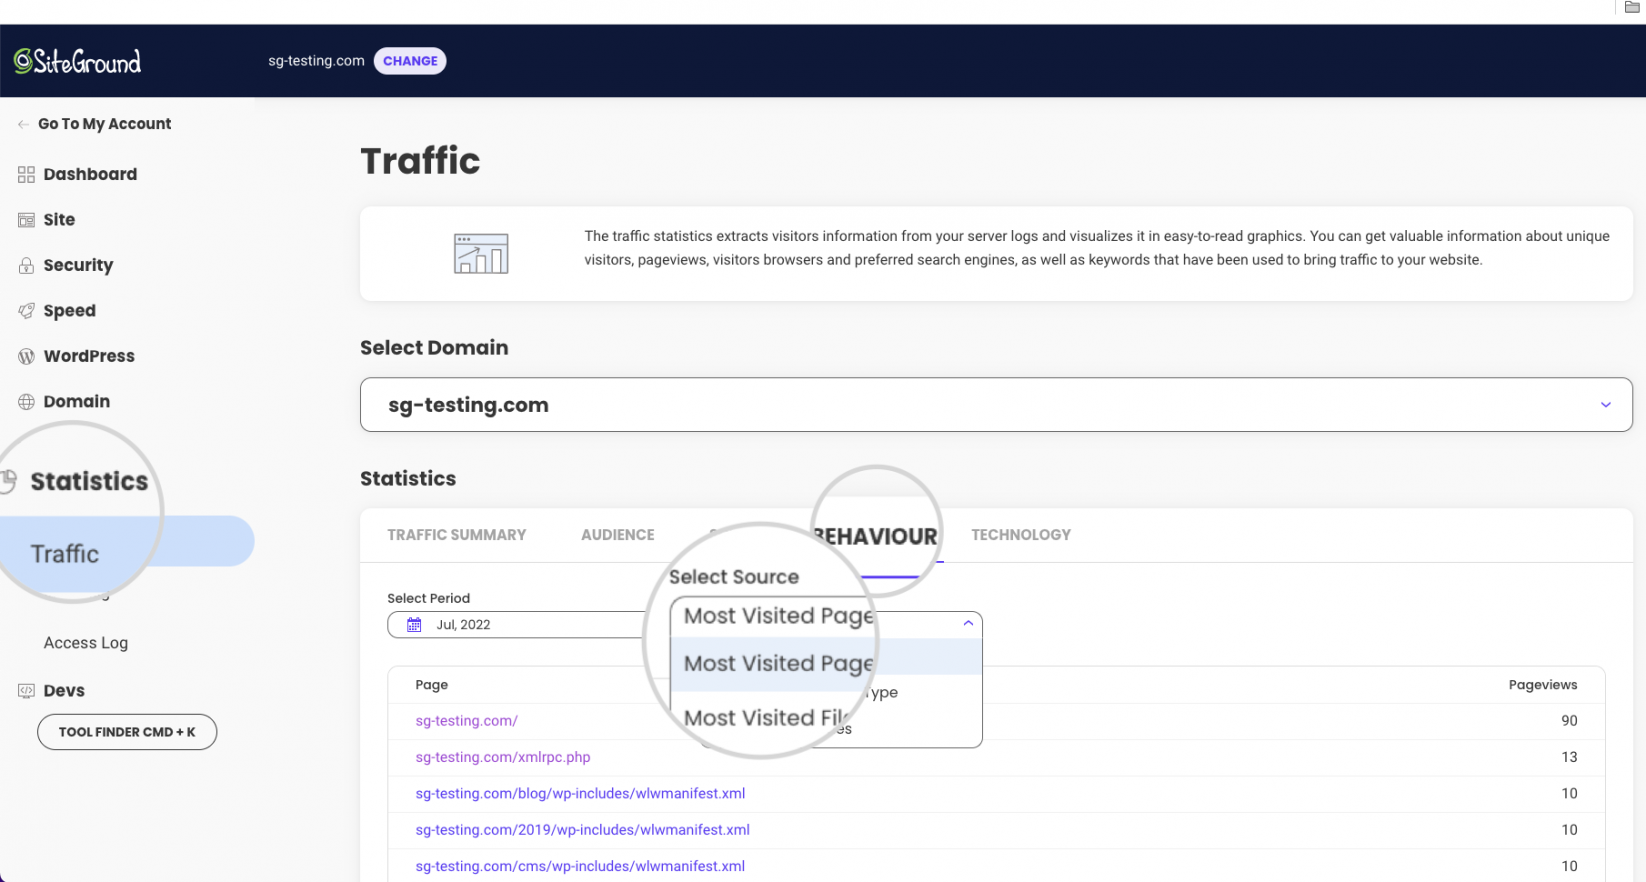Click pageviews value 90
Image resolution: width=1646 pixels, height=882 pixels.
(1569, 721)
